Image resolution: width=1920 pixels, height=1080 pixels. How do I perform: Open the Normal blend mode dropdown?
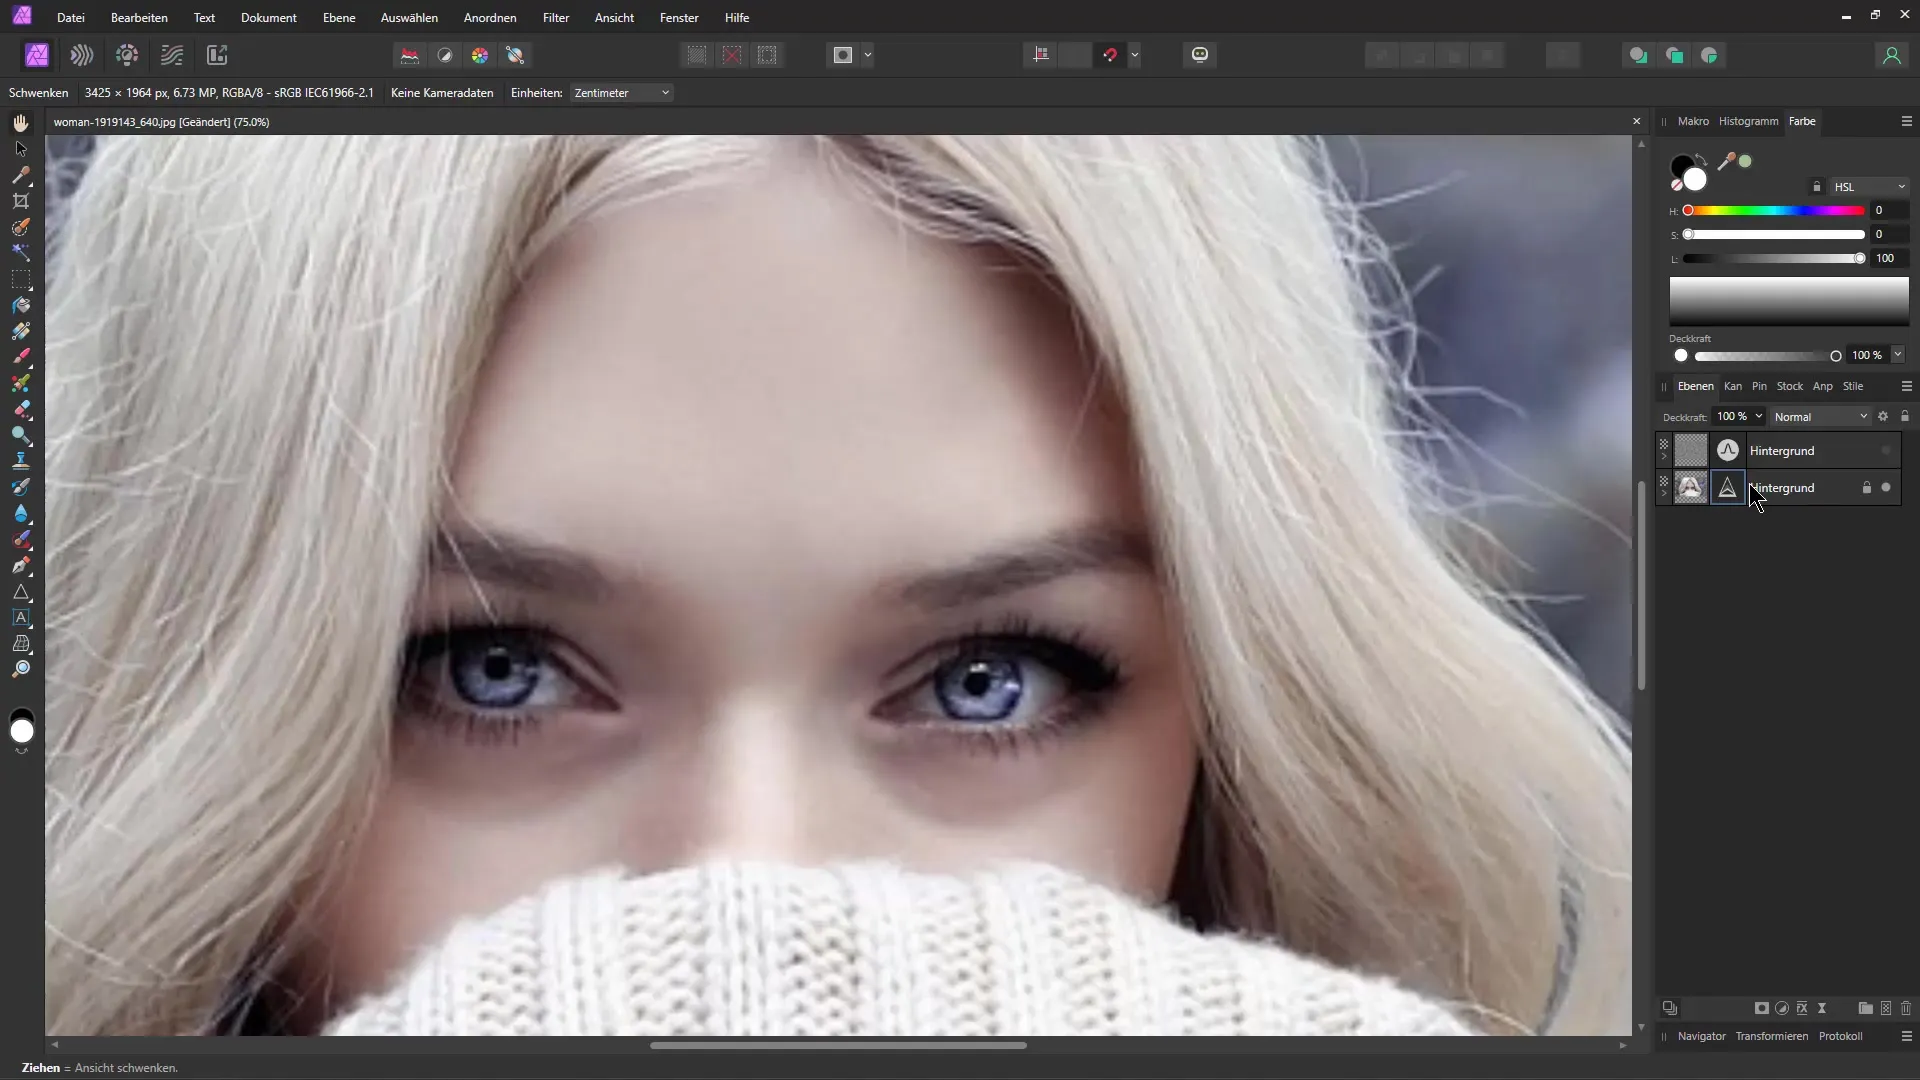(x=1820, y=417)
